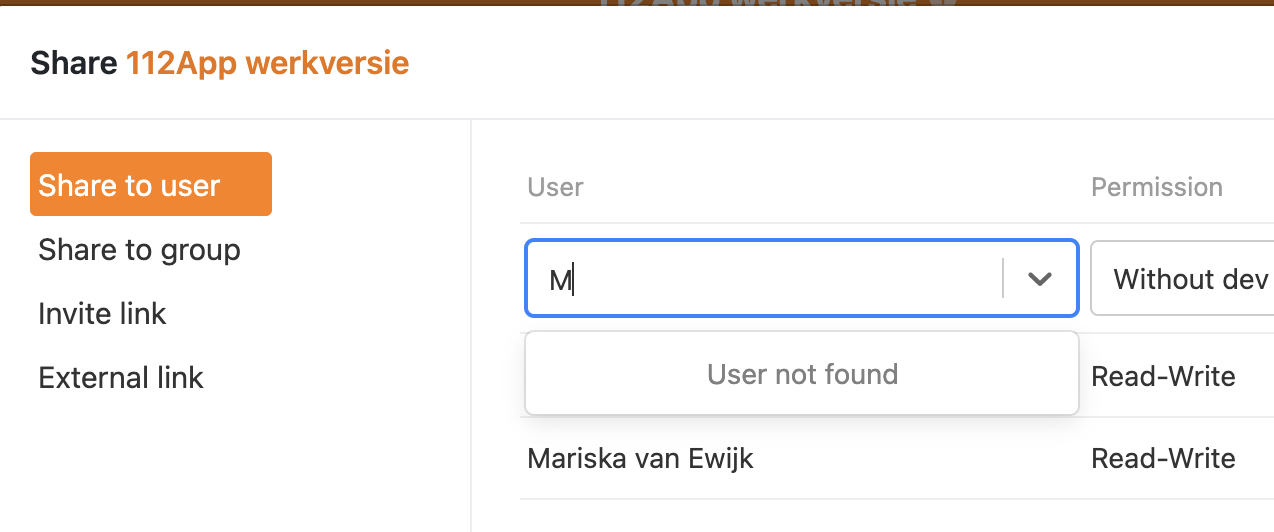Click the User column header
1274x532 pixels.
coord(555,187)
